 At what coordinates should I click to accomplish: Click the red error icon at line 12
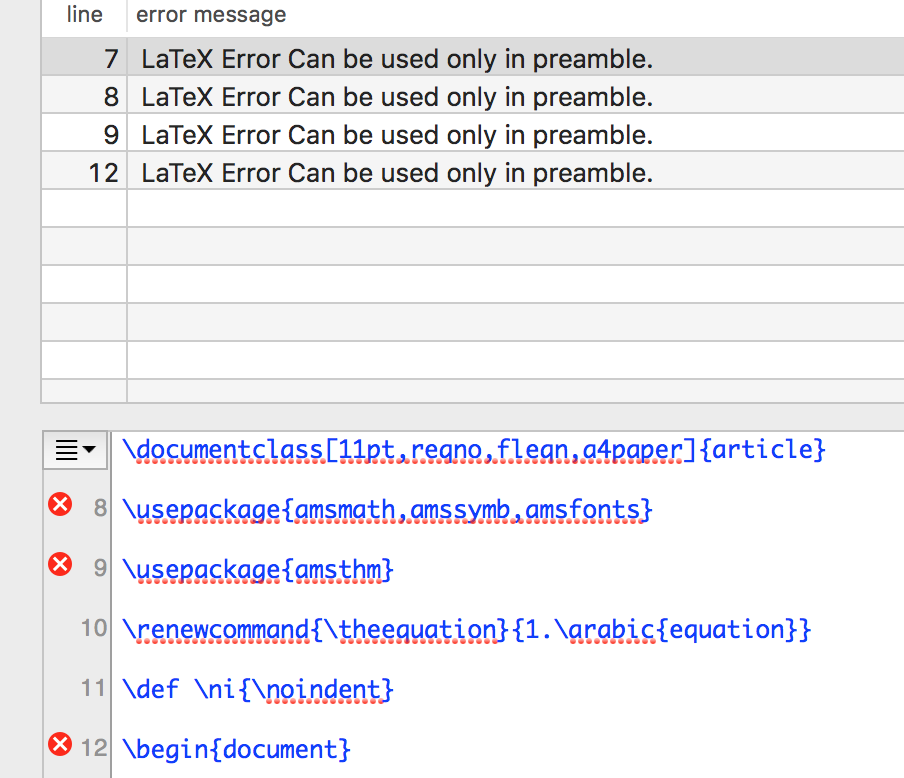[60, 744]
